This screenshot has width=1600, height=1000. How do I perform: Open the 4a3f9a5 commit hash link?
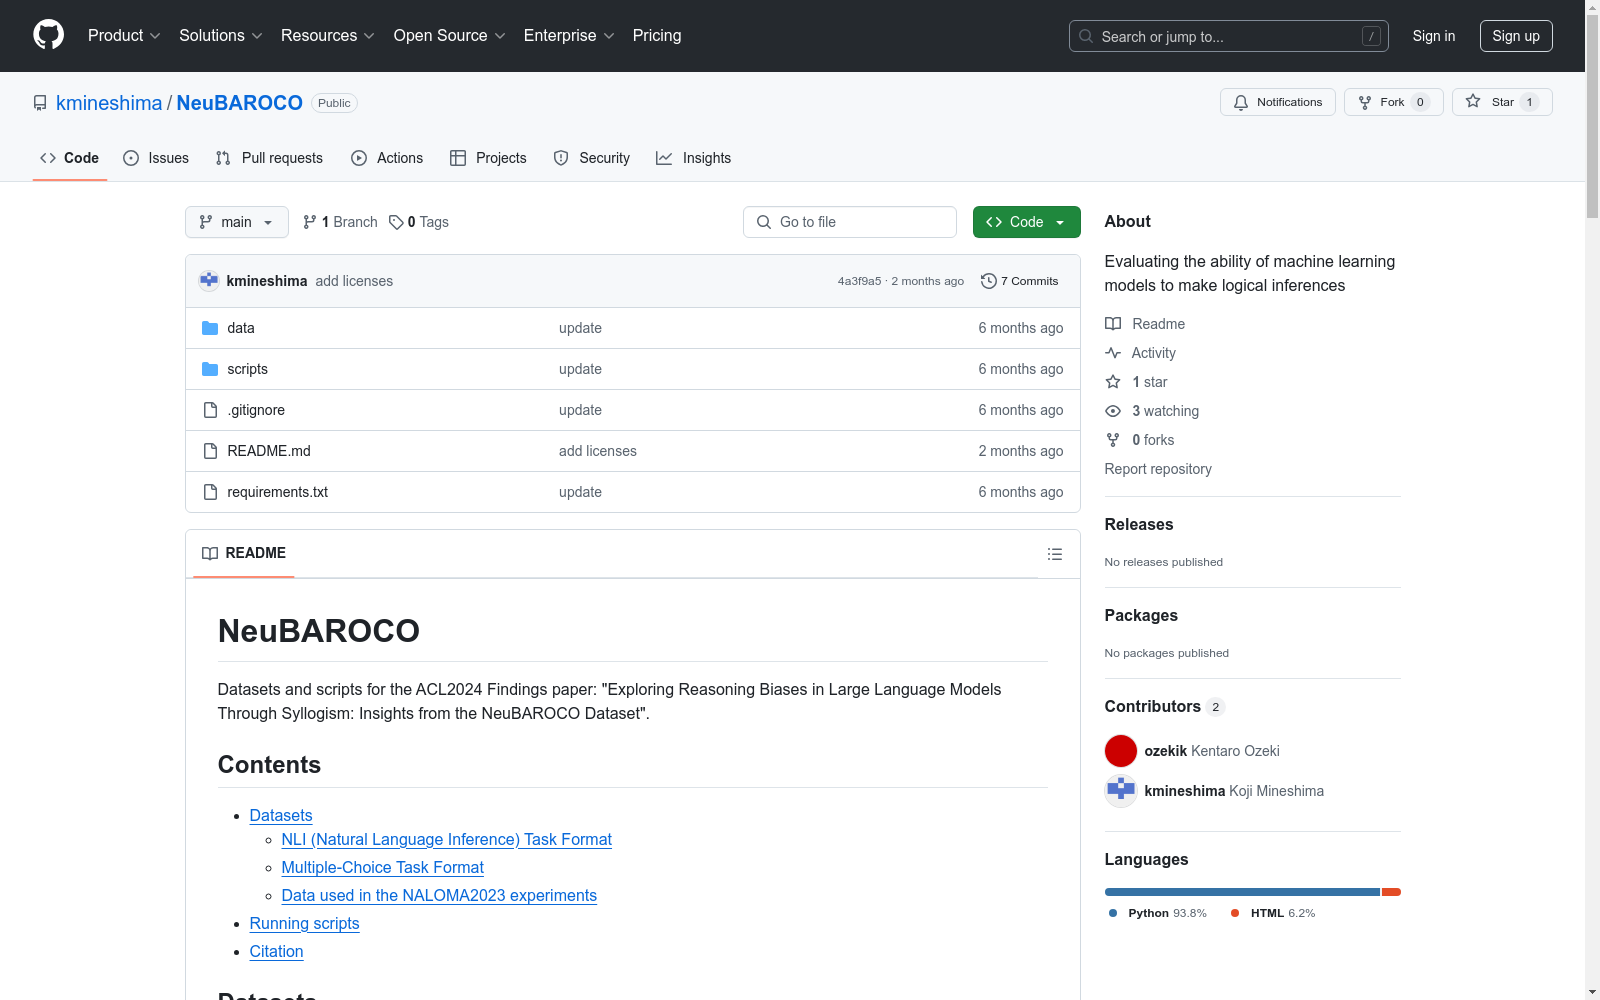click(860, 281)
